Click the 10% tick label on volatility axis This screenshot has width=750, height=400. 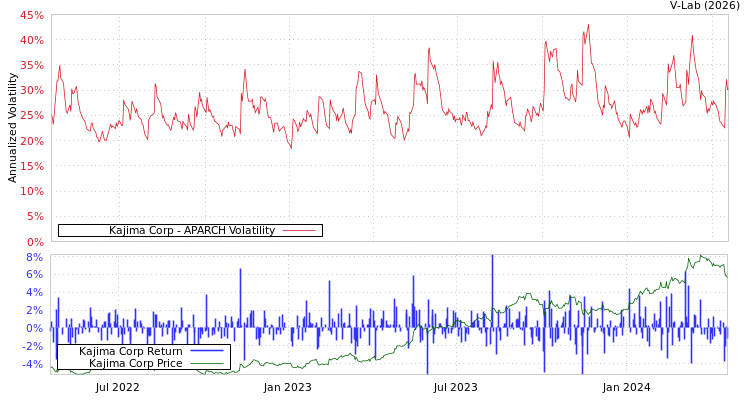31,191
